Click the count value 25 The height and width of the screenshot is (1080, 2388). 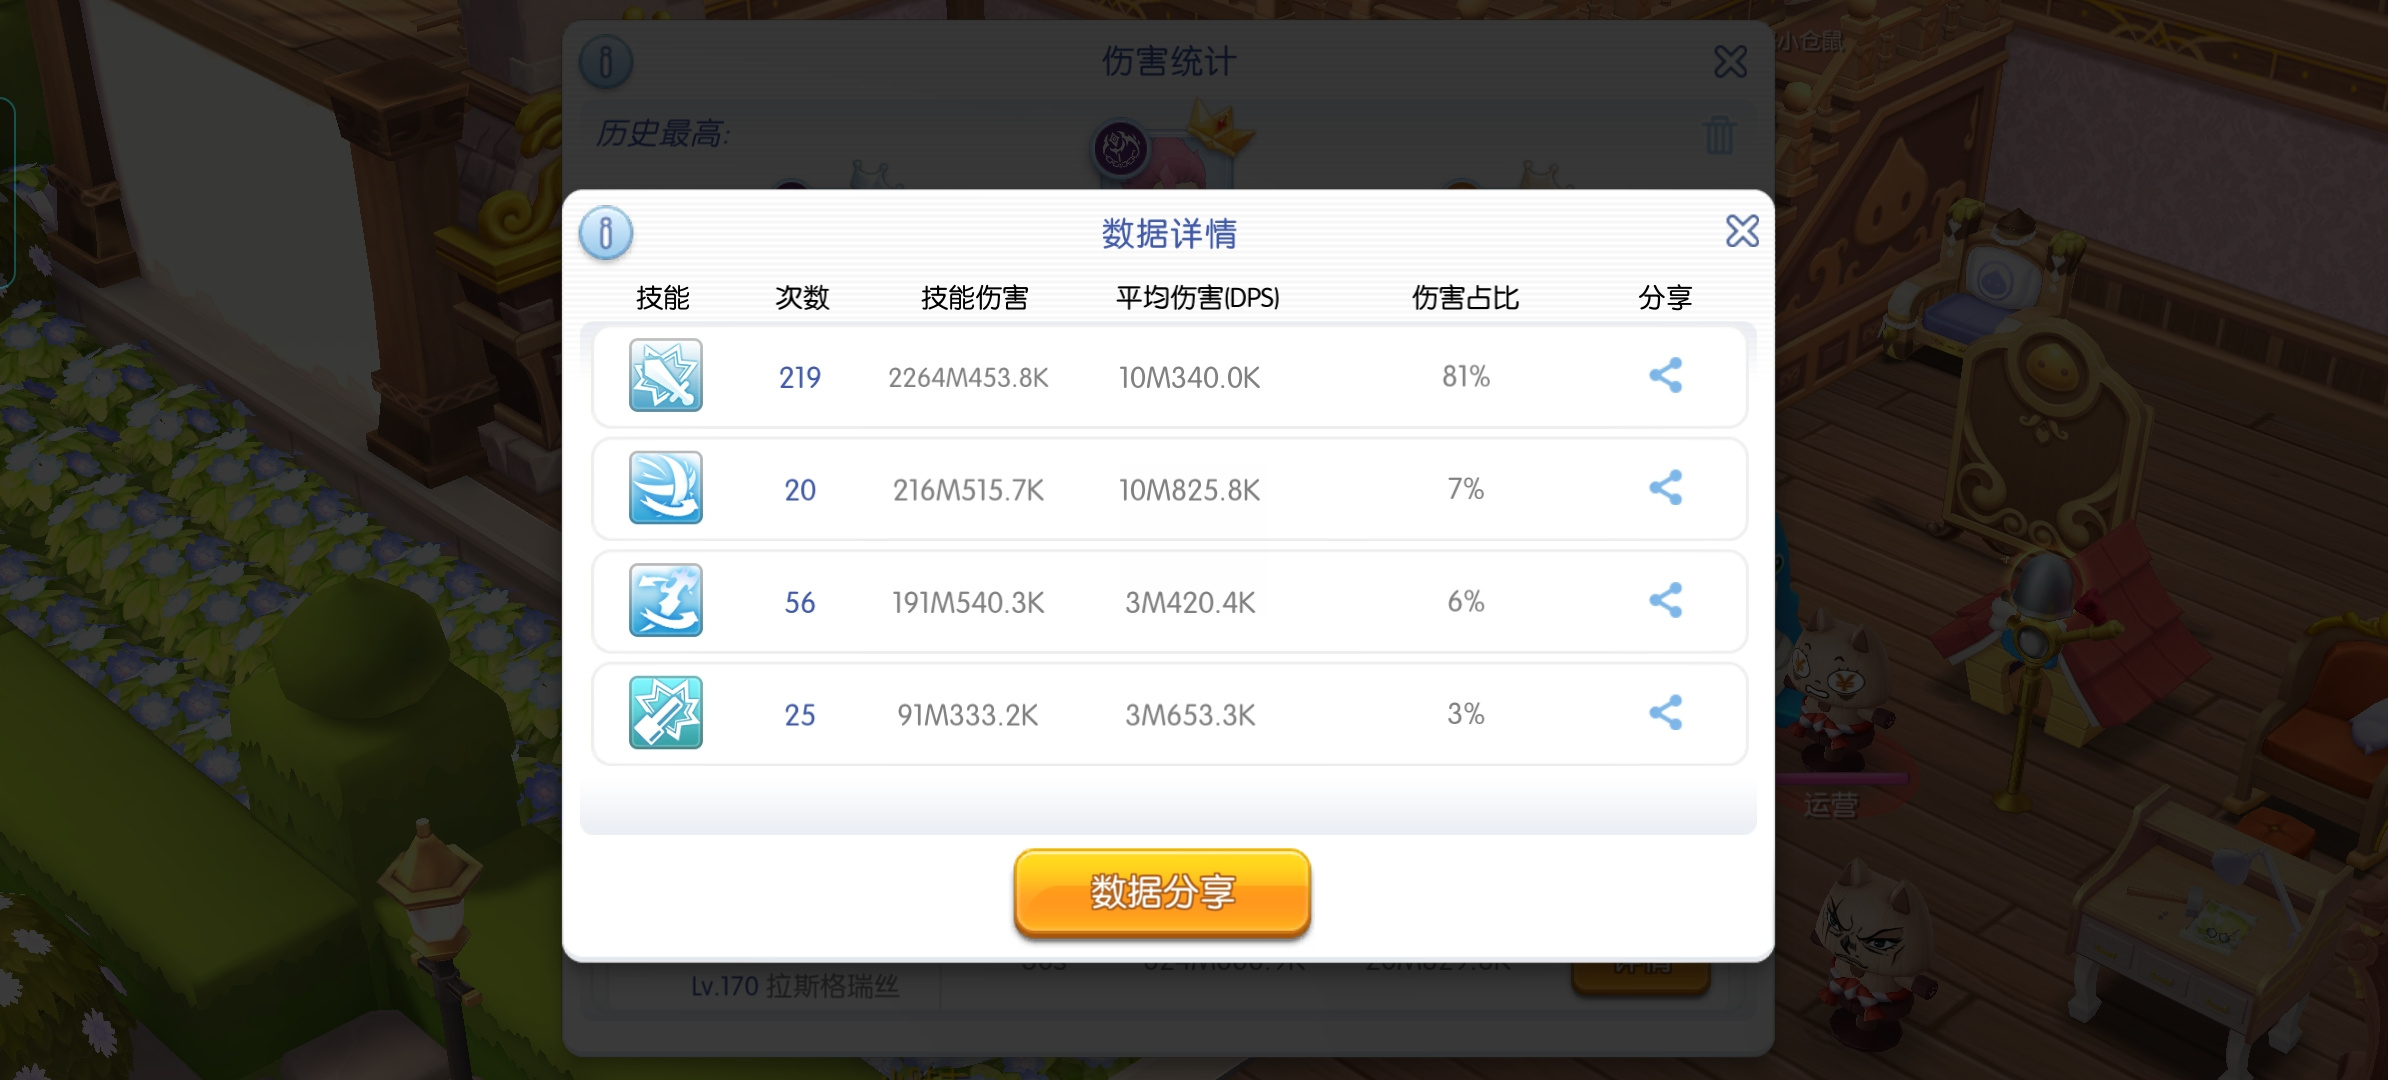800,715
